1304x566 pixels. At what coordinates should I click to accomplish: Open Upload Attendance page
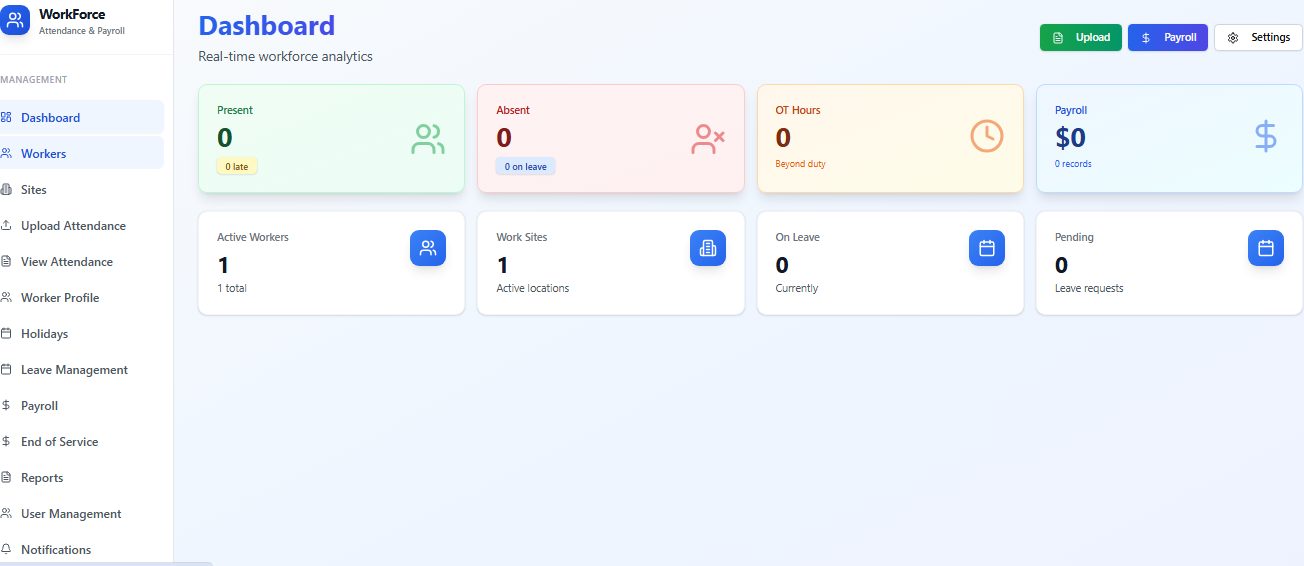pos(73,226)
